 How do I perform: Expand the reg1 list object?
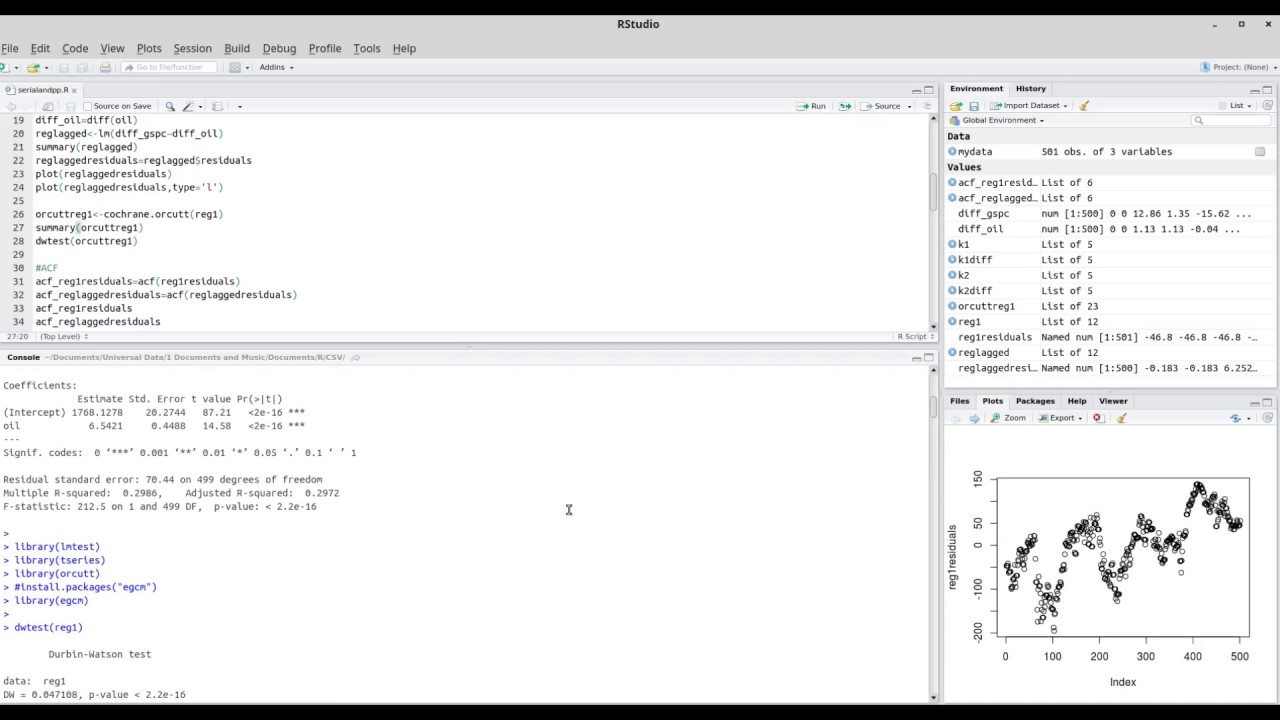pyautogui.click(x=952, y=322)
